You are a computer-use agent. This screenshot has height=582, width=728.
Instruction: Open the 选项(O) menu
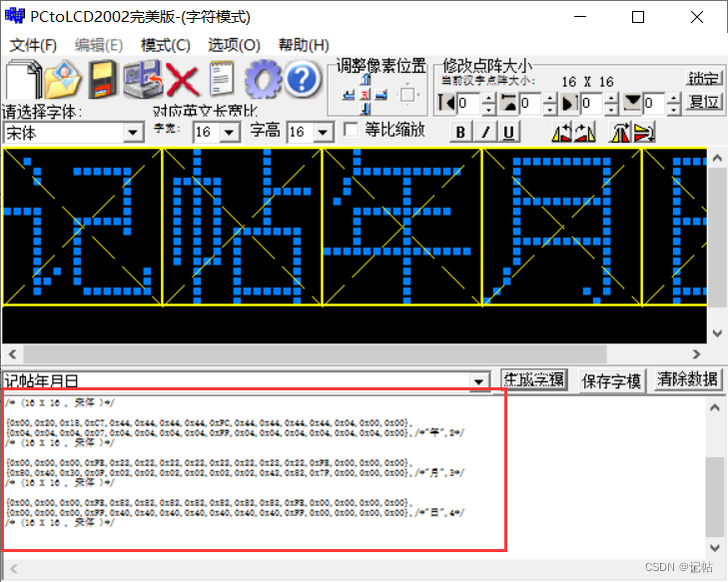tap(234, 45)
